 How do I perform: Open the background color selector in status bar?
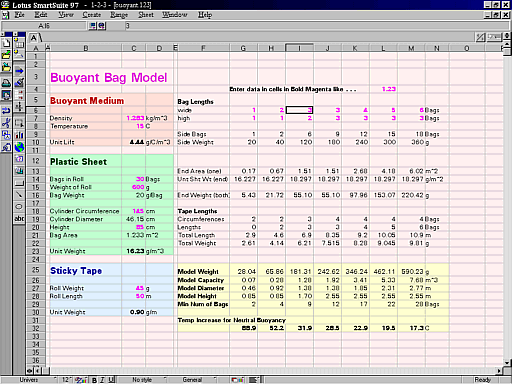(238, 380)
